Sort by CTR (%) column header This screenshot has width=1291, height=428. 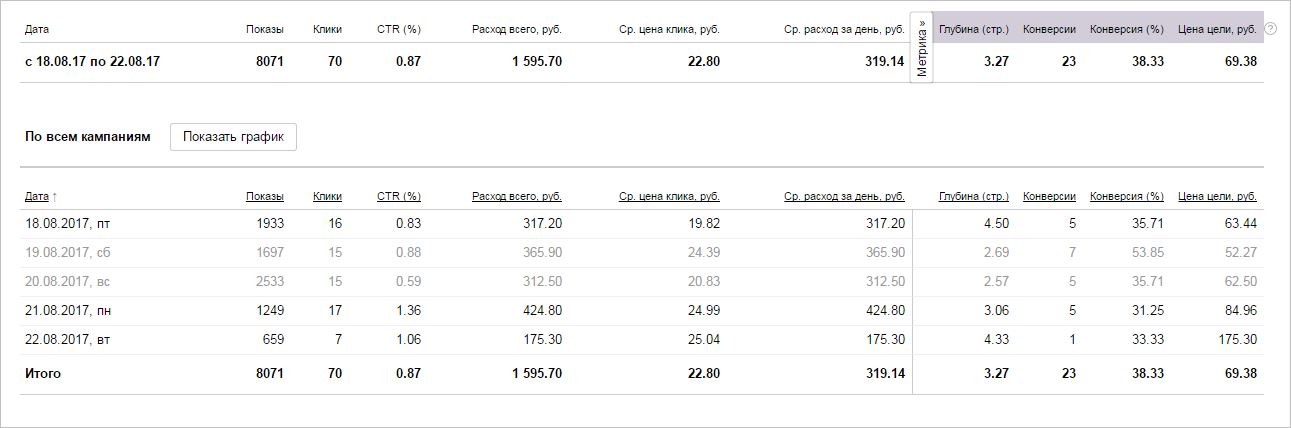[x=398, y=197]
